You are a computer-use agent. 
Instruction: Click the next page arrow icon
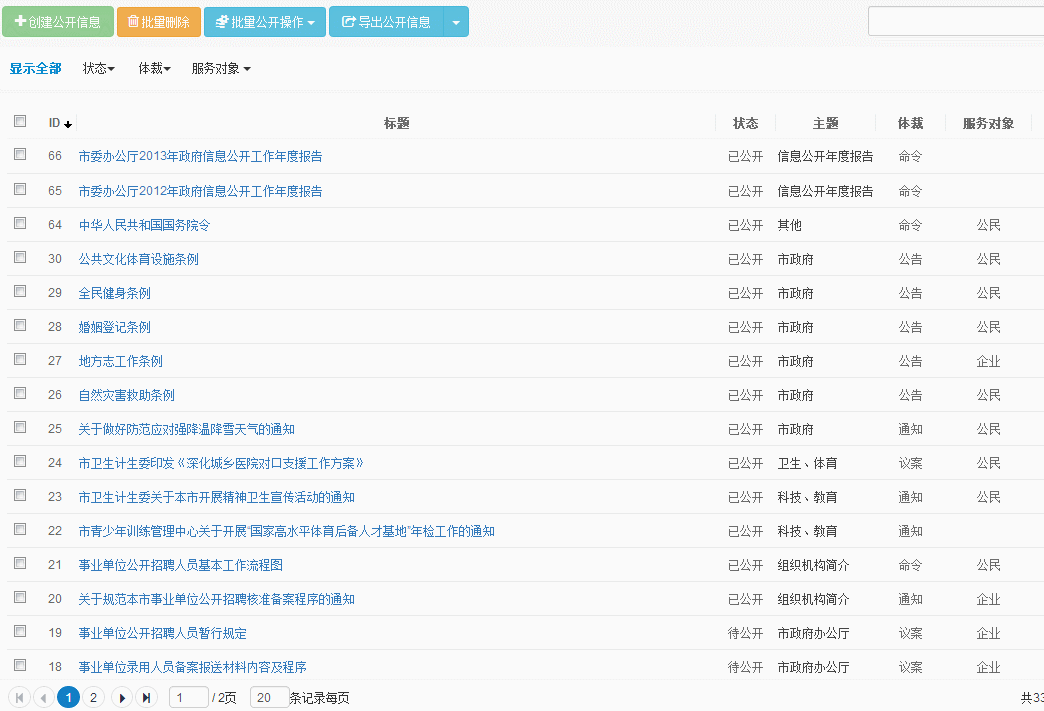pos(122,698)
